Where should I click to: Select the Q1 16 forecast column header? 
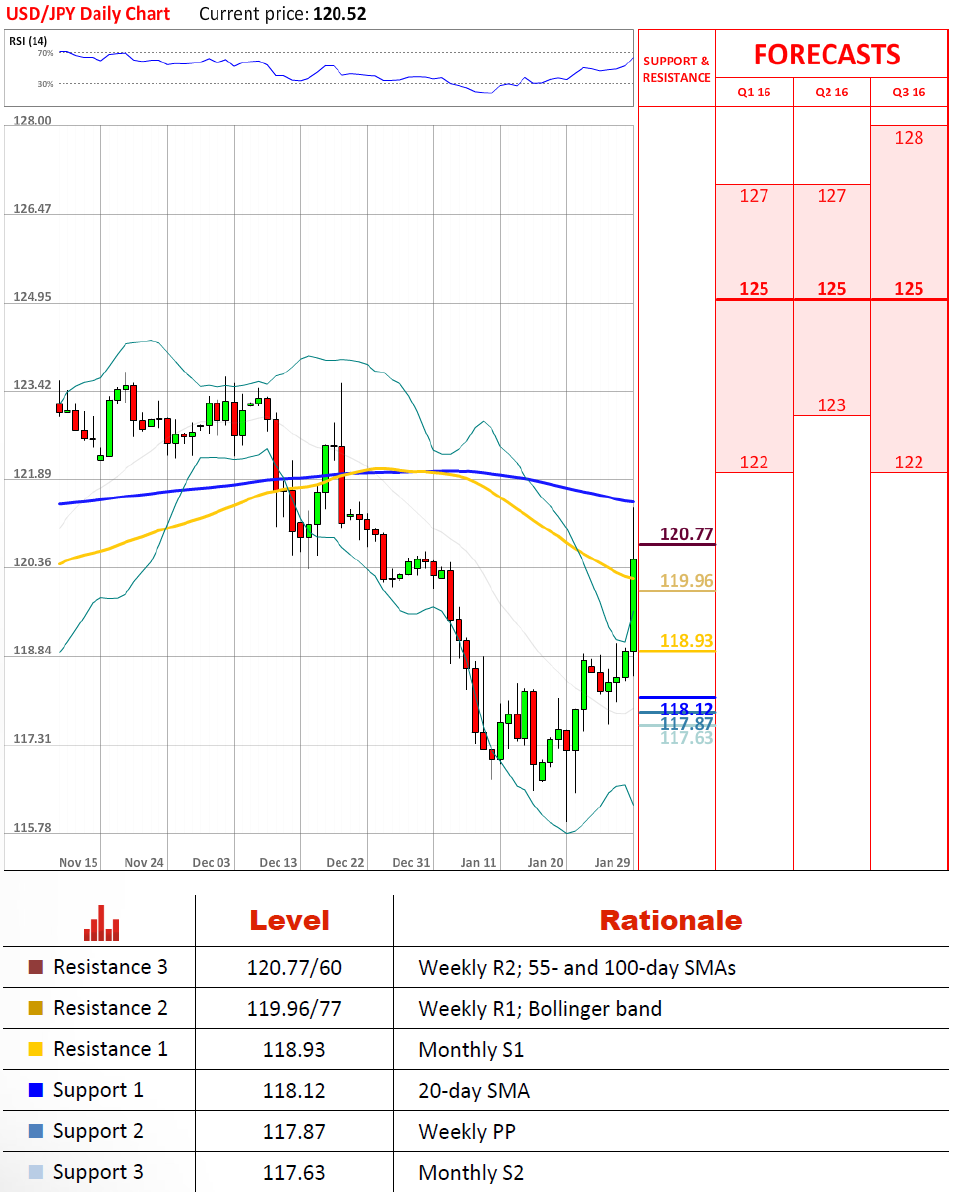(x=754, y=92)
